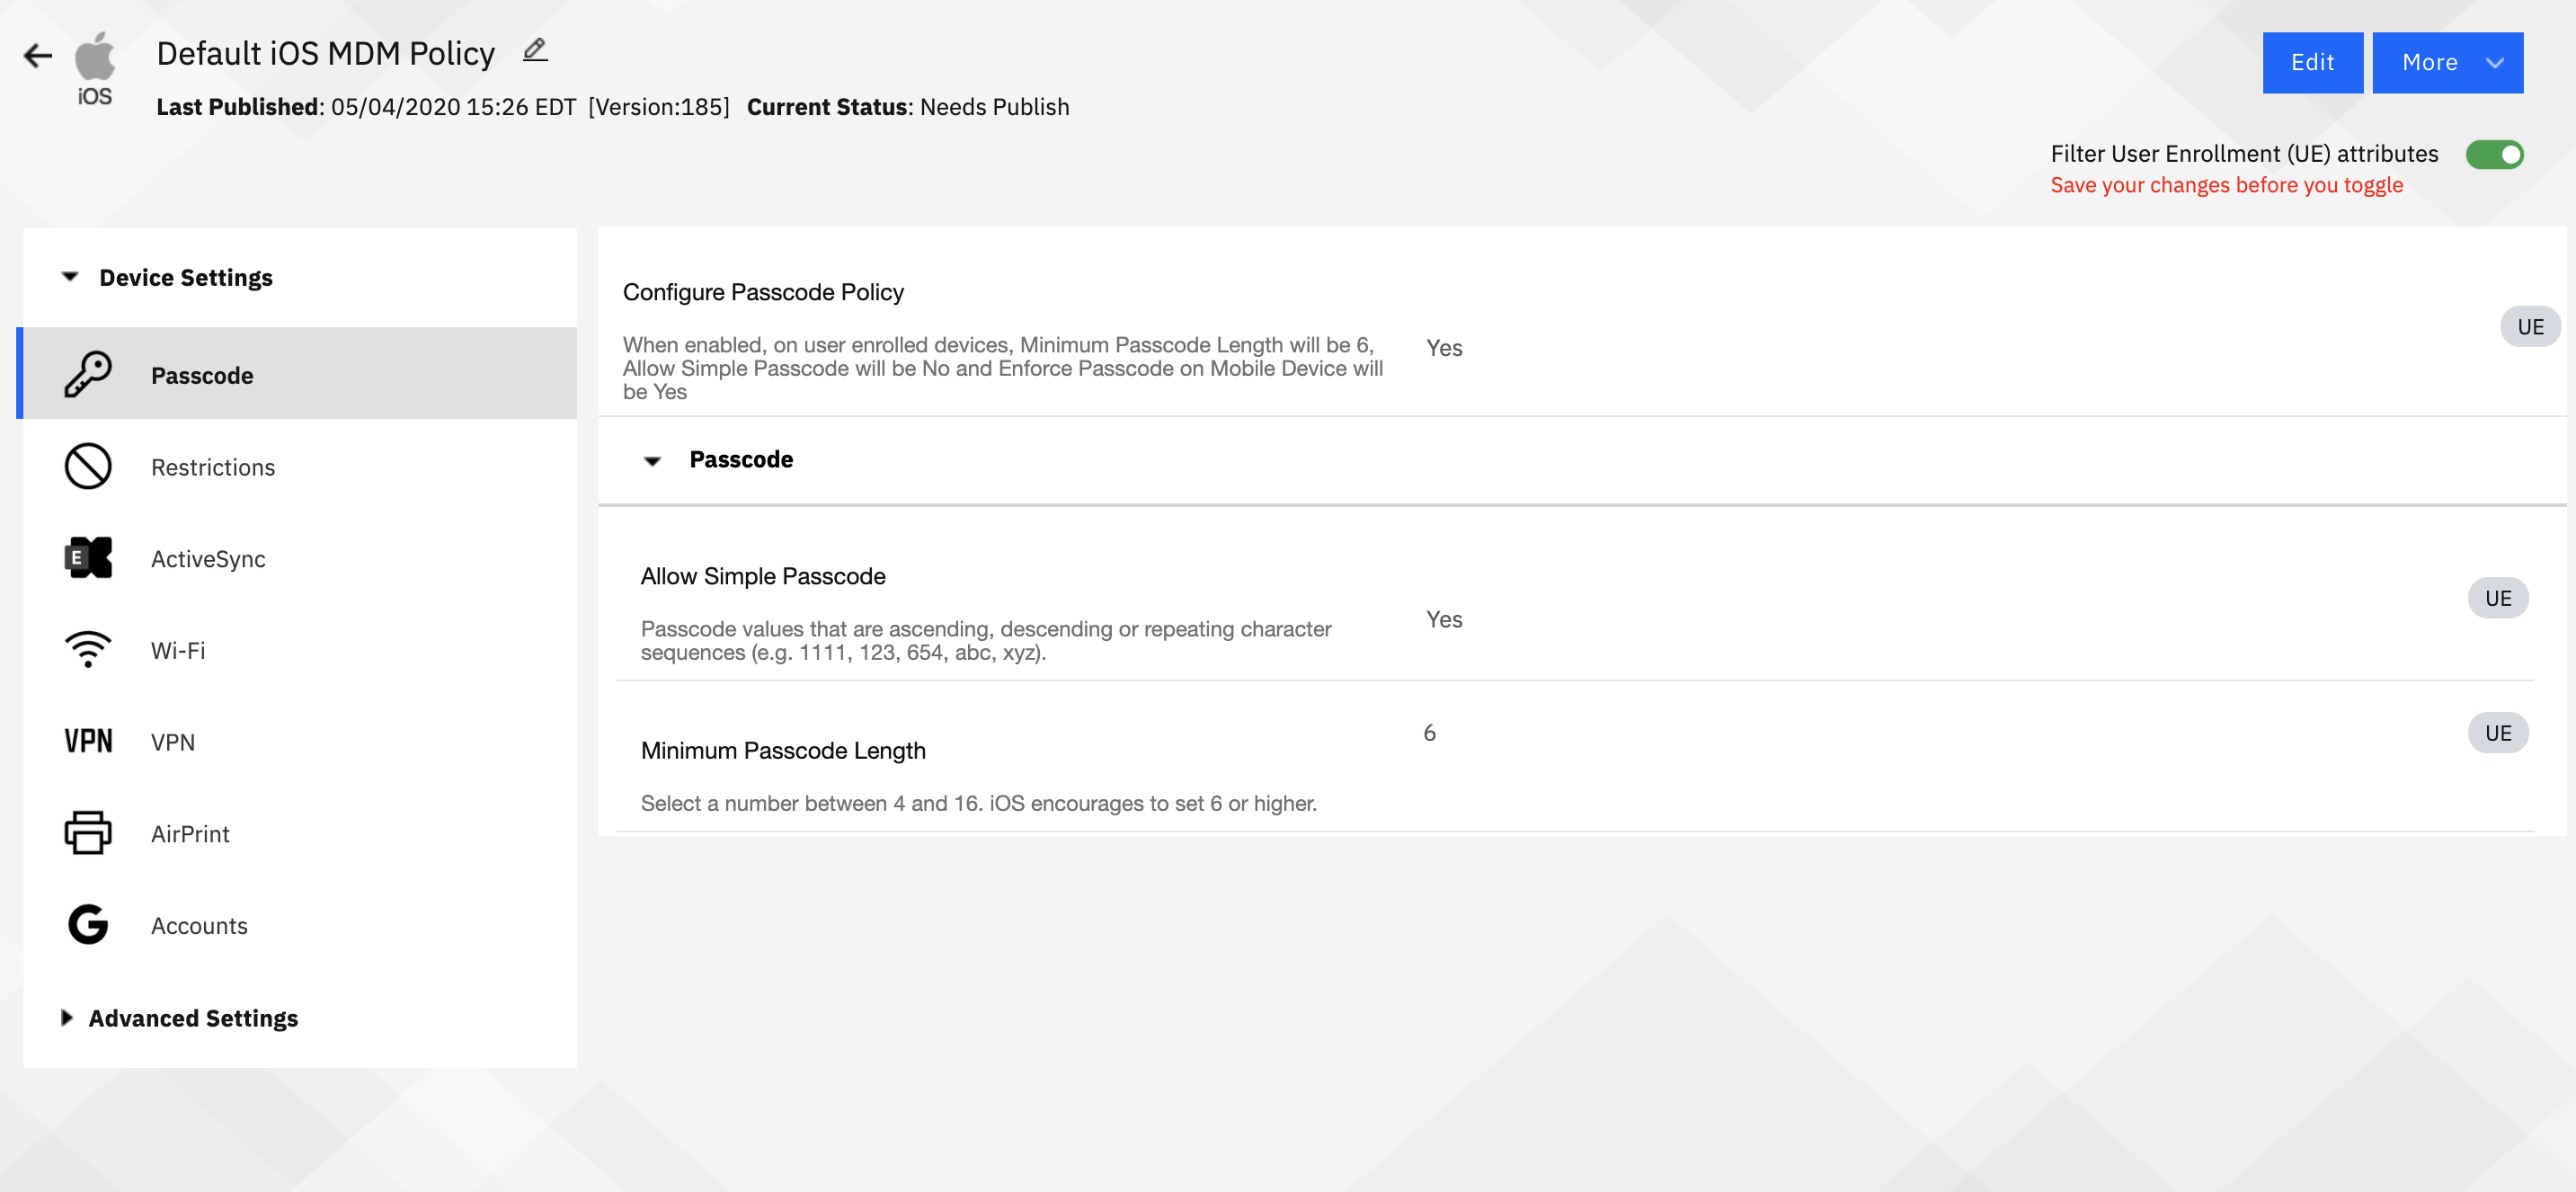Click the Last Published date text
This screenshot has width=2576, height=1192.
click(x=366, y=107)
